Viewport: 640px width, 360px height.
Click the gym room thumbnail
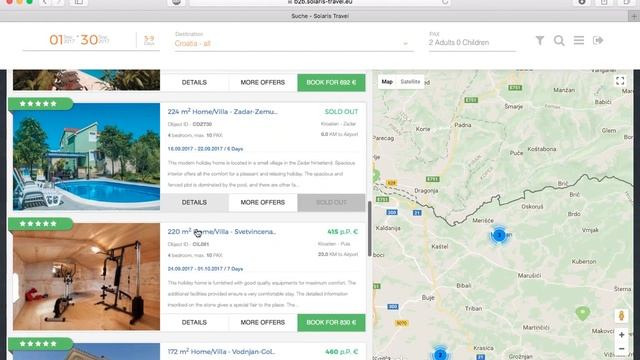(87, 276)
